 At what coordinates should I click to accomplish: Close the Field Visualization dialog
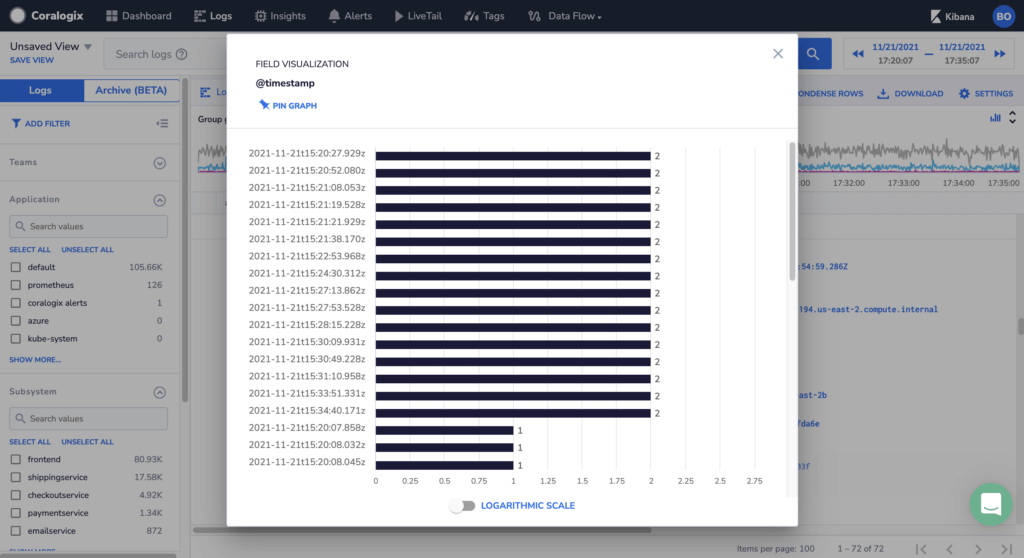[x=778, y=54]
